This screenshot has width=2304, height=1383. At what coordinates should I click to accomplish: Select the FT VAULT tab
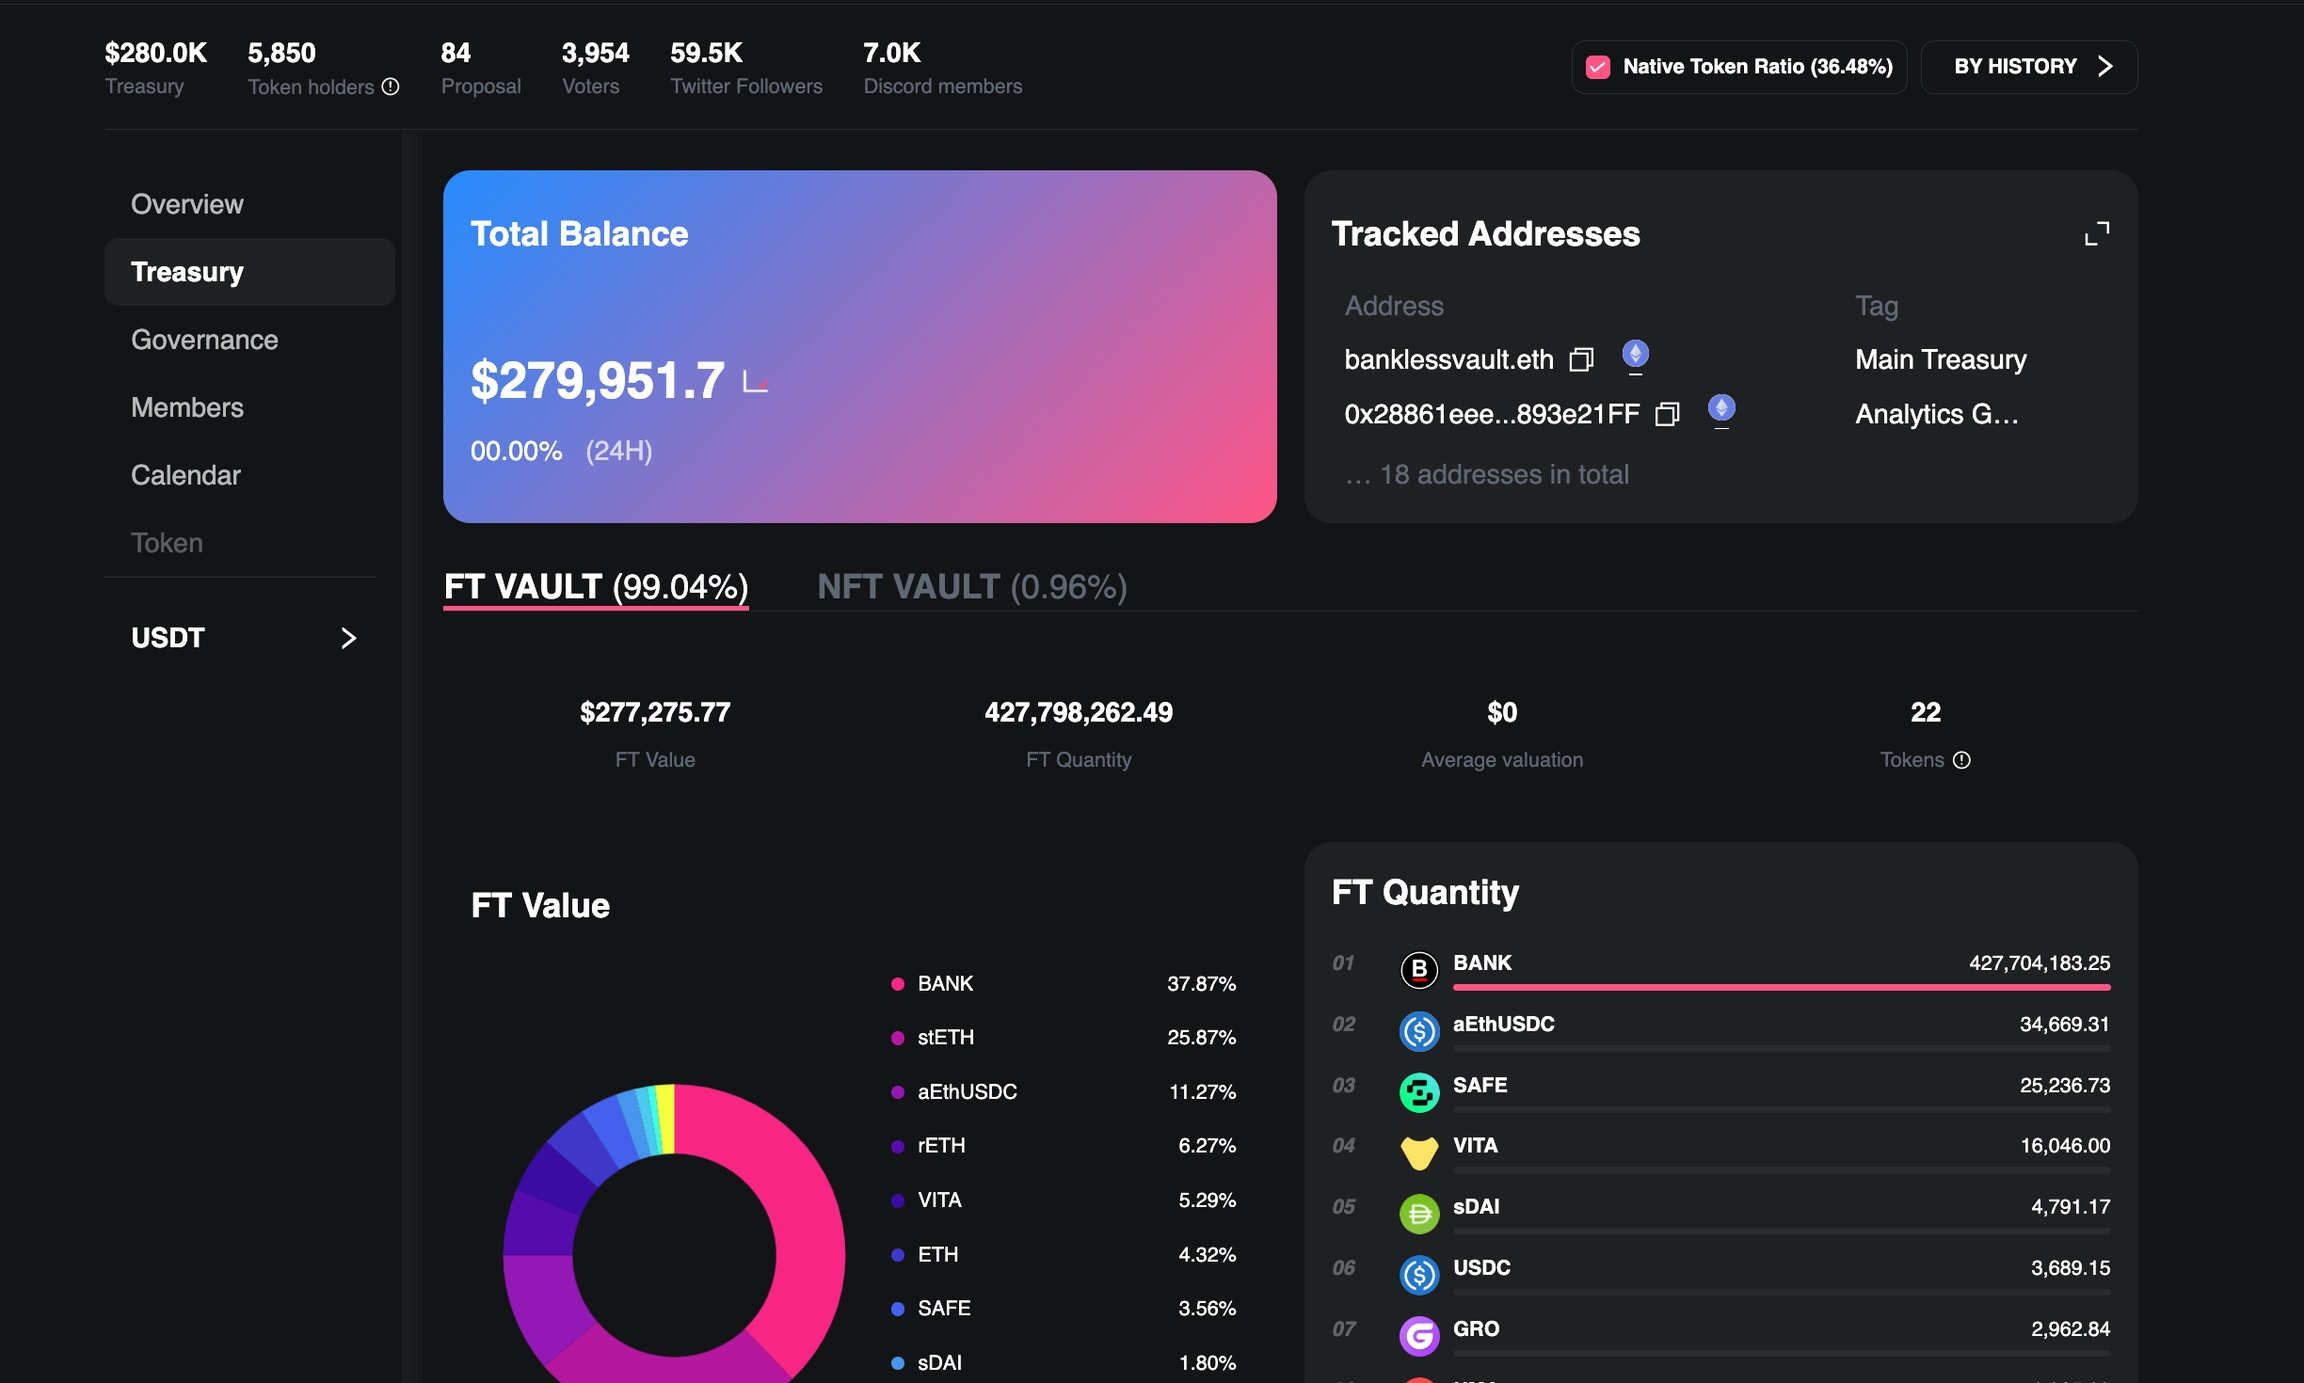click(596, 587)
